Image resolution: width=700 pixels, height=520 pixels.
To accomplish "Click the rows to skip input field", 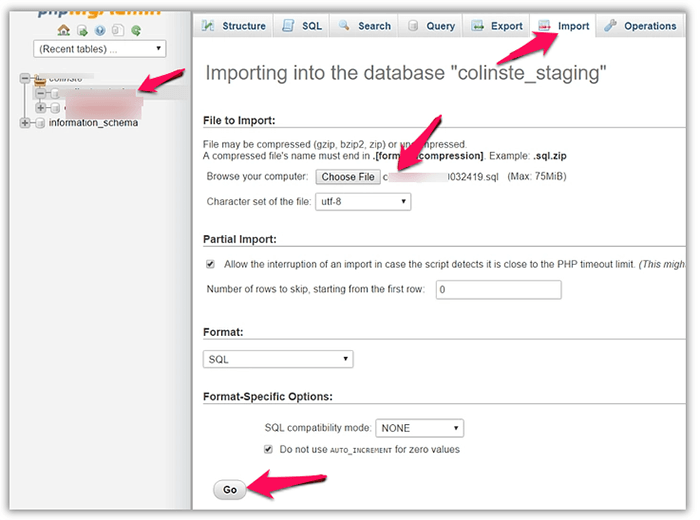I will point(498,290).
